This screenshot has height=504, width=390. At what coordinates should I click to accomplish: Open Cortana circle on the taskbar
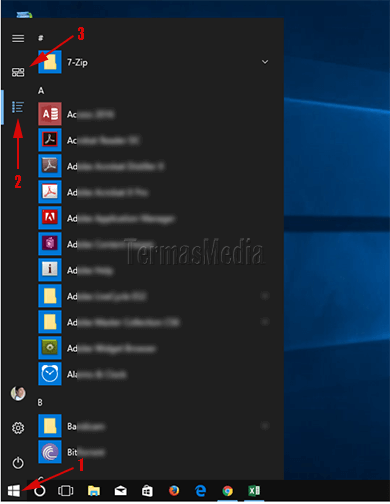pyautogui.click(x=40, y=491)
